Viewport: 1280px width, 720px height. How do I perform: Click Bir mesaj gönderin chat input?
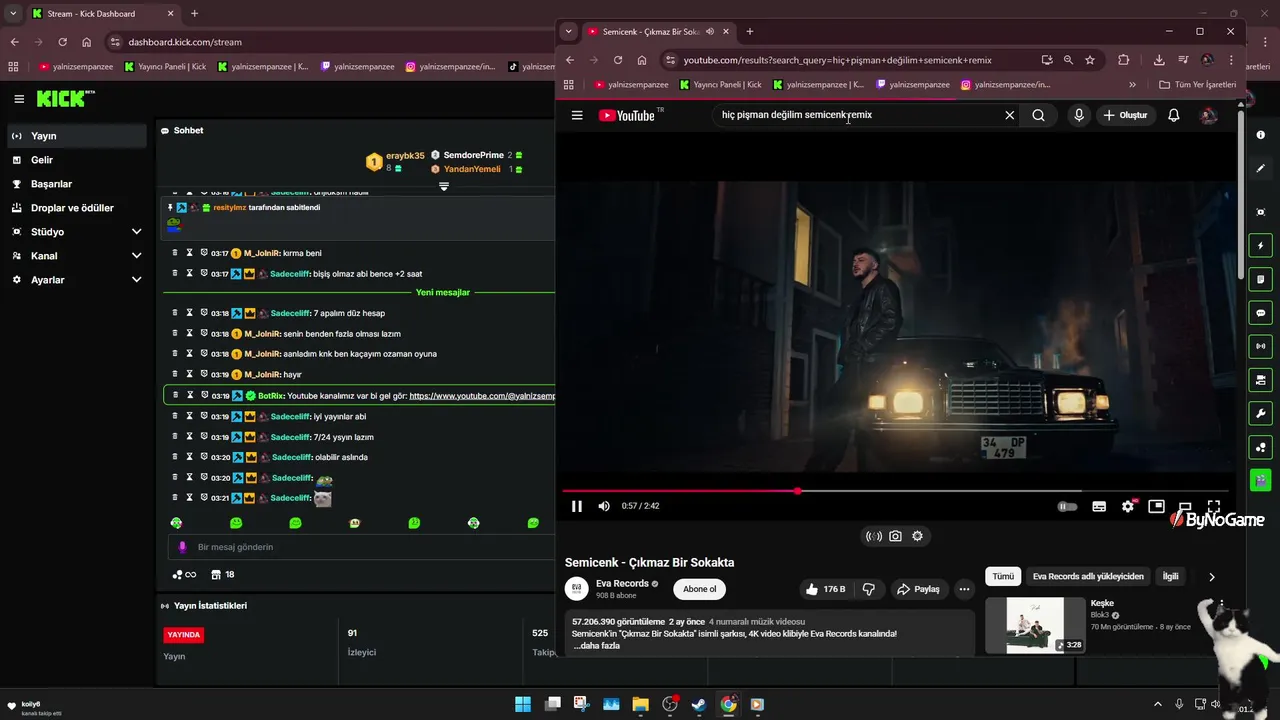(x=362, y=547)
